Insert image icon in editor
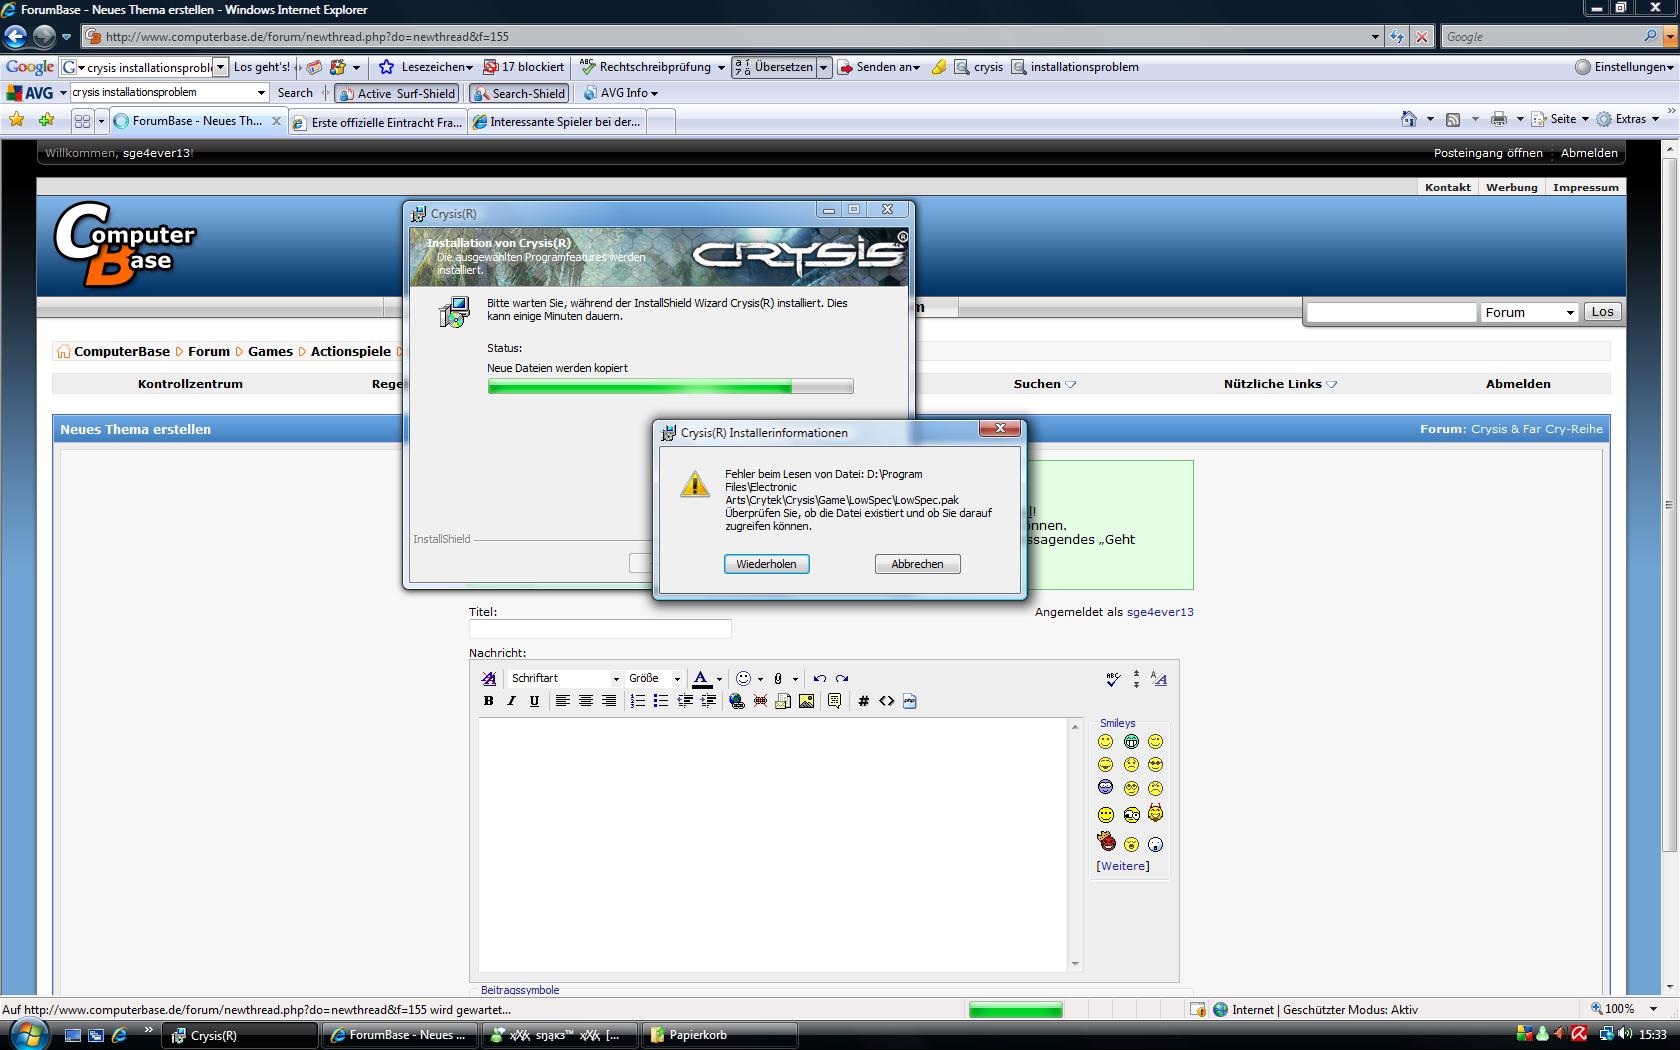The image size is (1680, 1050). tap(806, 701)
